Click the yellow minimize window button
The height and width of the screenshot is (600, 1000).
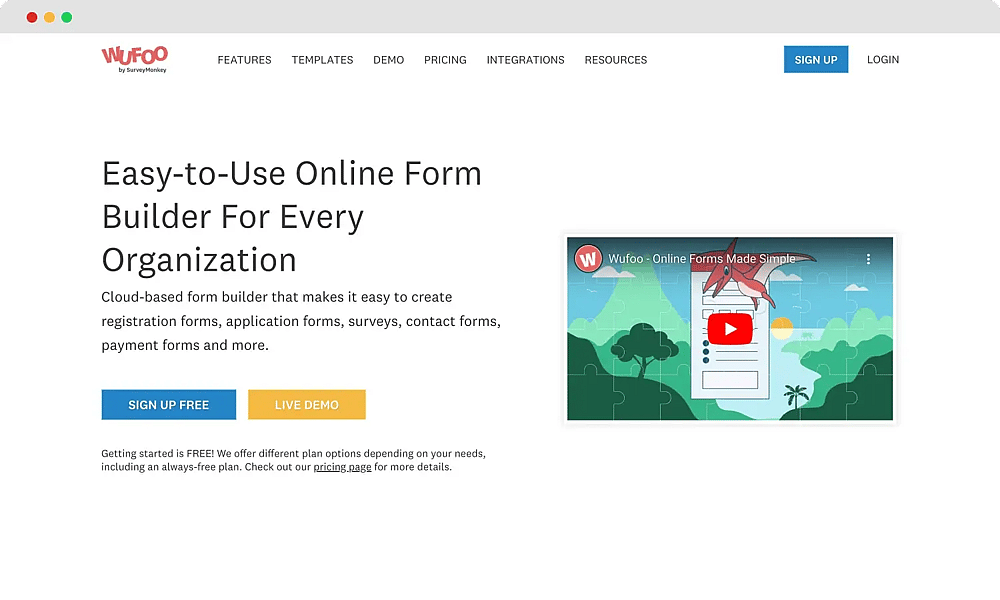[49, 17]
